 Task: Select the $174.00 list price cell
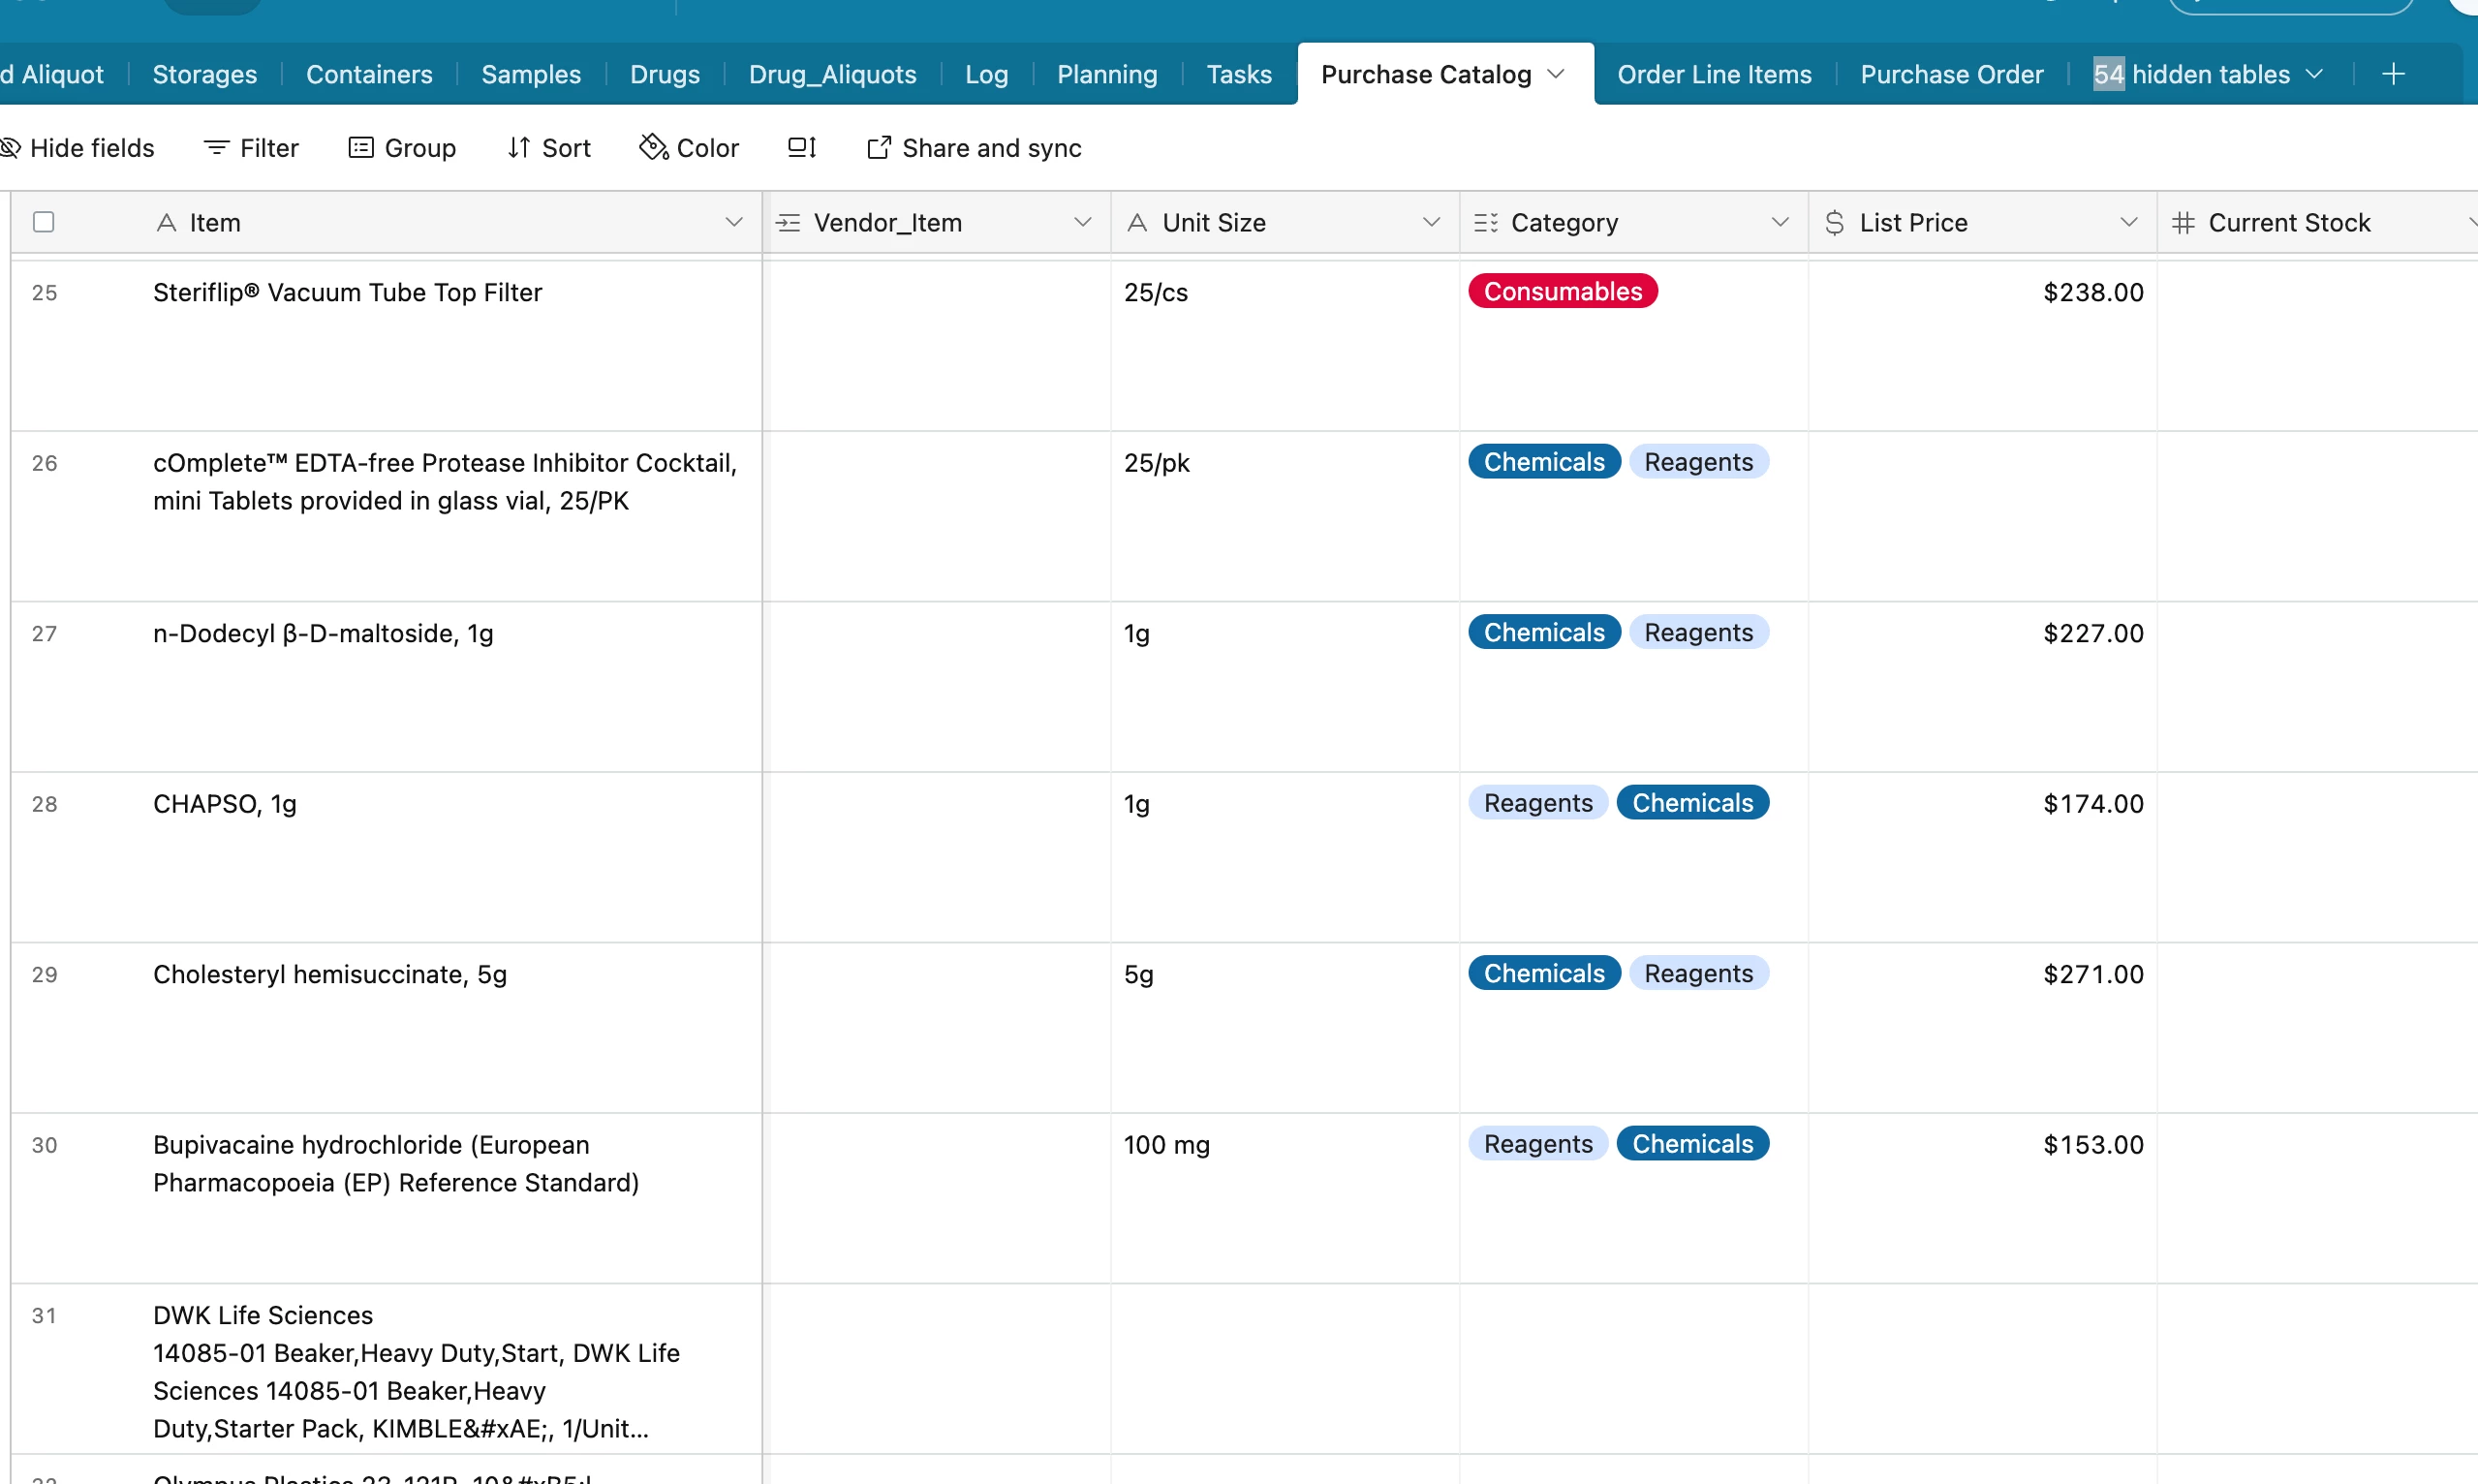coord(1982,858)
